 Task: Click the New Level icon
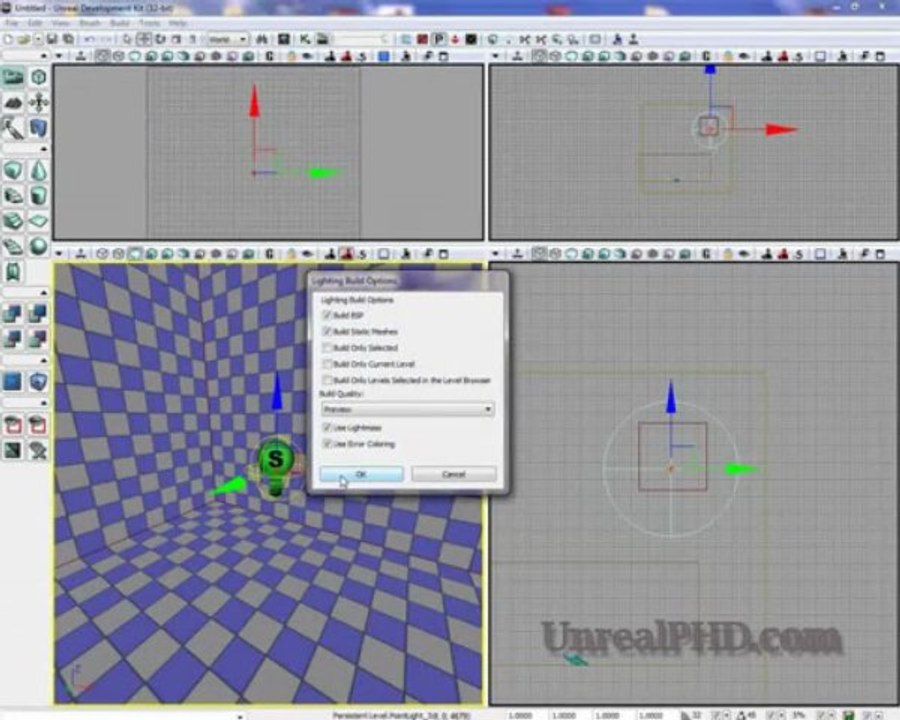pyautogui.click(x=8, y=39)
